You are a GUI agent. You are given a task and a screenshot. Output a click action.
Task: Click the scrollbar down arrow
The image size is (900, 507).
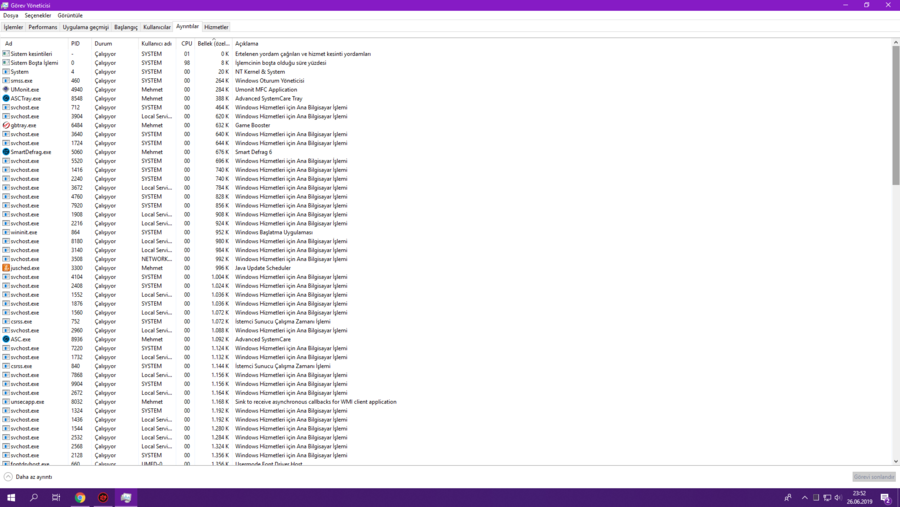(895, 461)
